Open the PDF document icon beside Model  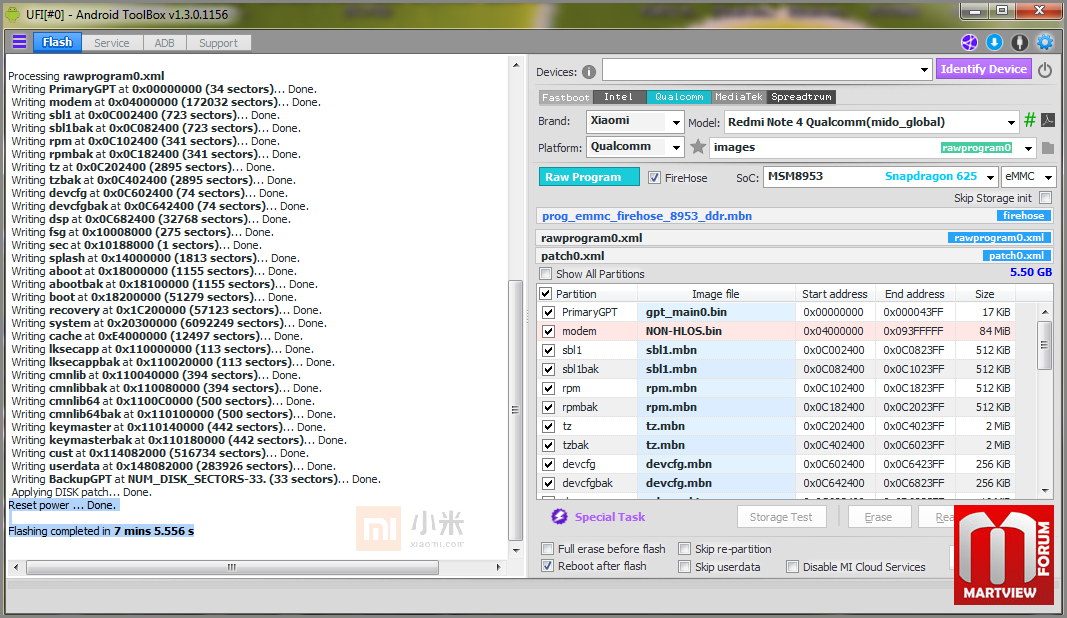(x=1047, y=121)
